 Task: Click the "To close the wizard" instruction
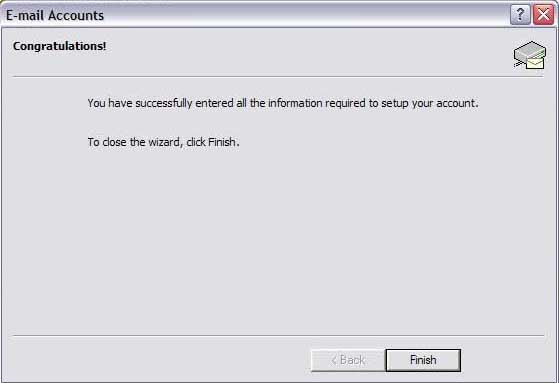click(x=163, y=142)
